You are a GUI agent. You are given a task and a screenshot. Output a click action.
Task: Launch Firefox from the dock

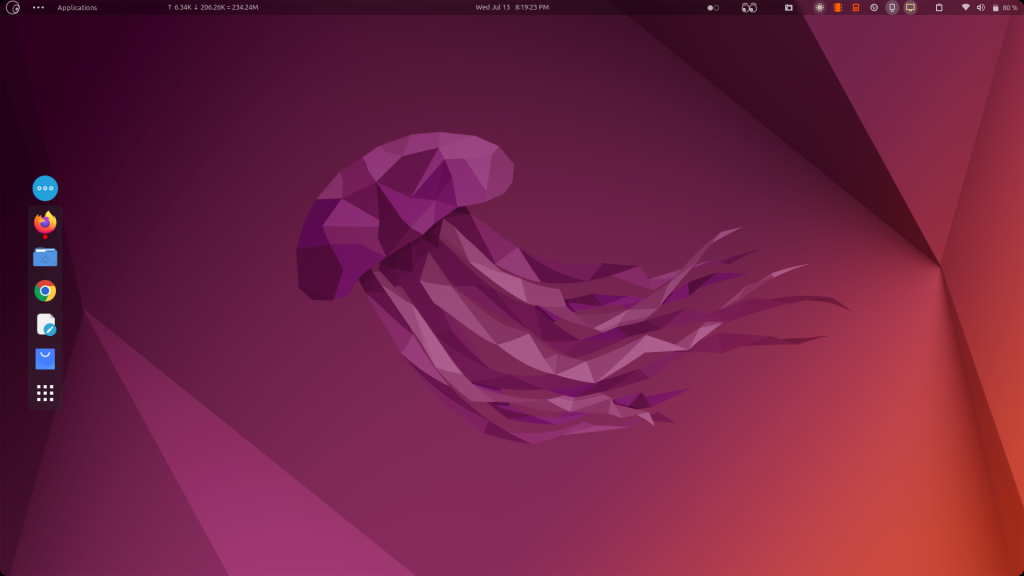point(45,222)
